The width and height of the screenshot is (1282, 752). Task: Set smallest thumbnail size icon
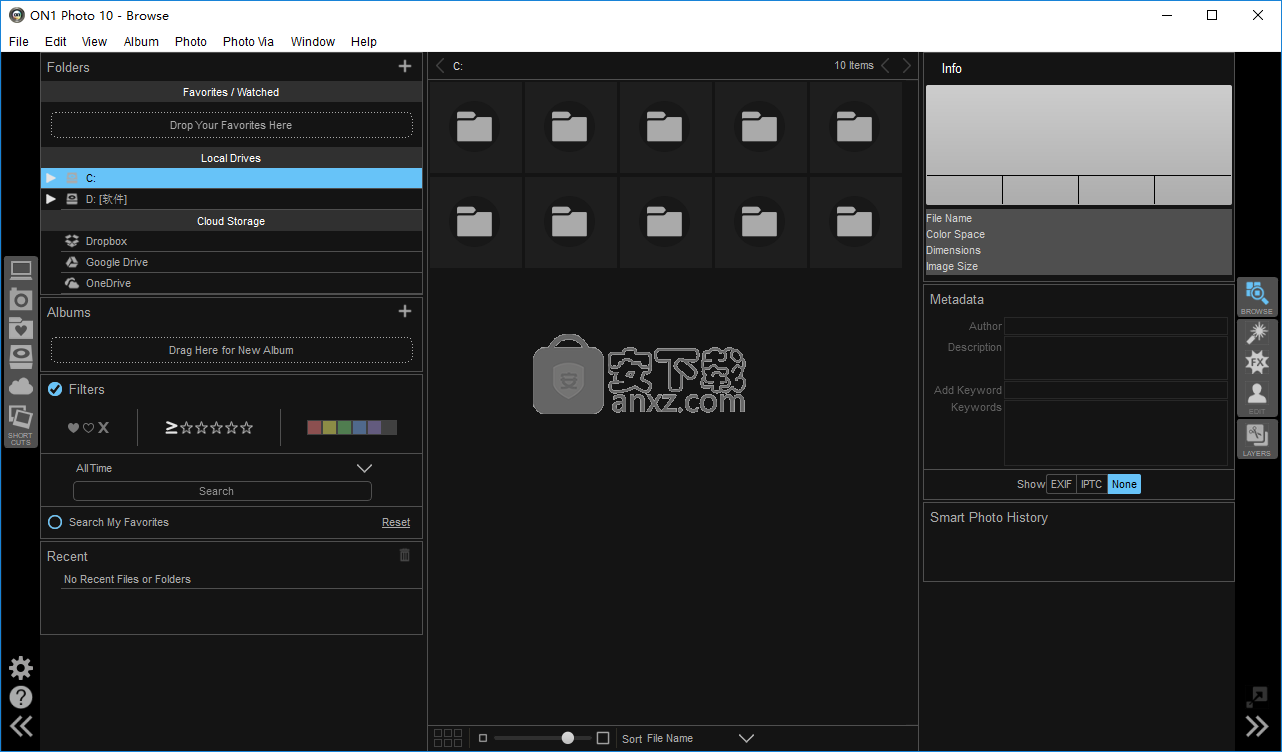click(483, 738)
